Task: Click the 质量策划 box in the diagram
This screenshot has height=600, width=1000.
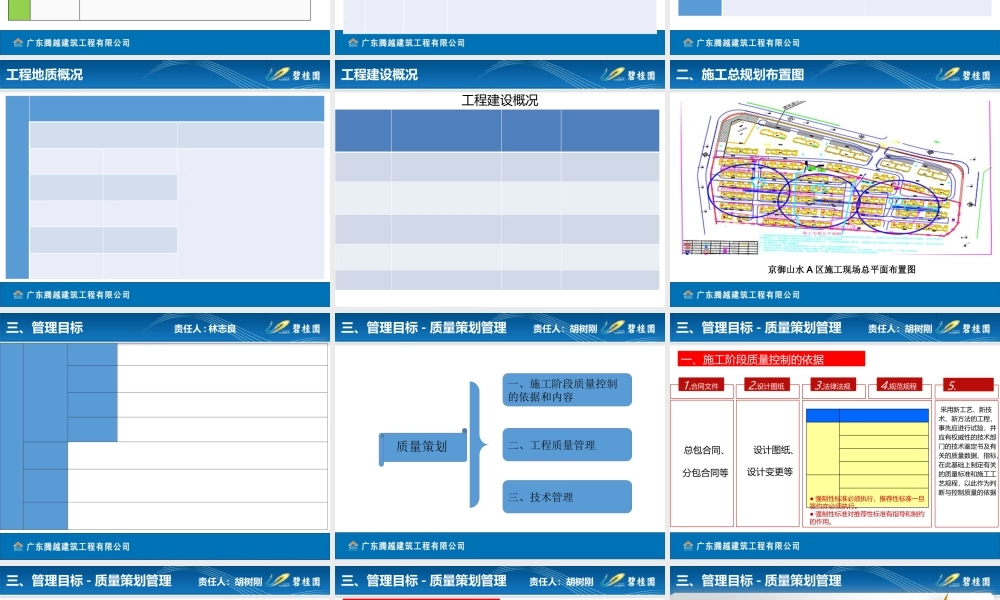Action: [x=422, y=446]
